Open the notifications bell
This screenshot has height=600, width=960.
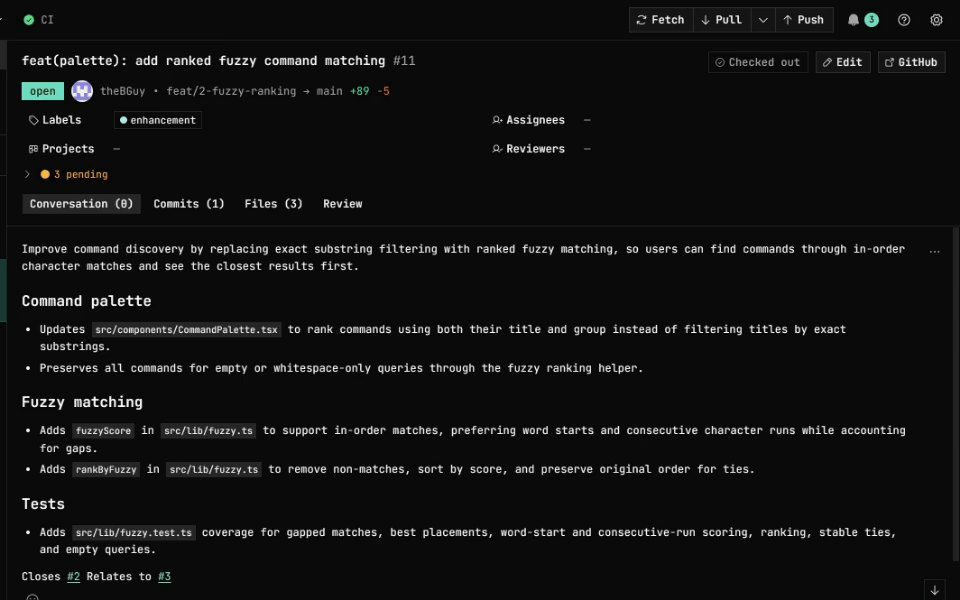[853, 20]
